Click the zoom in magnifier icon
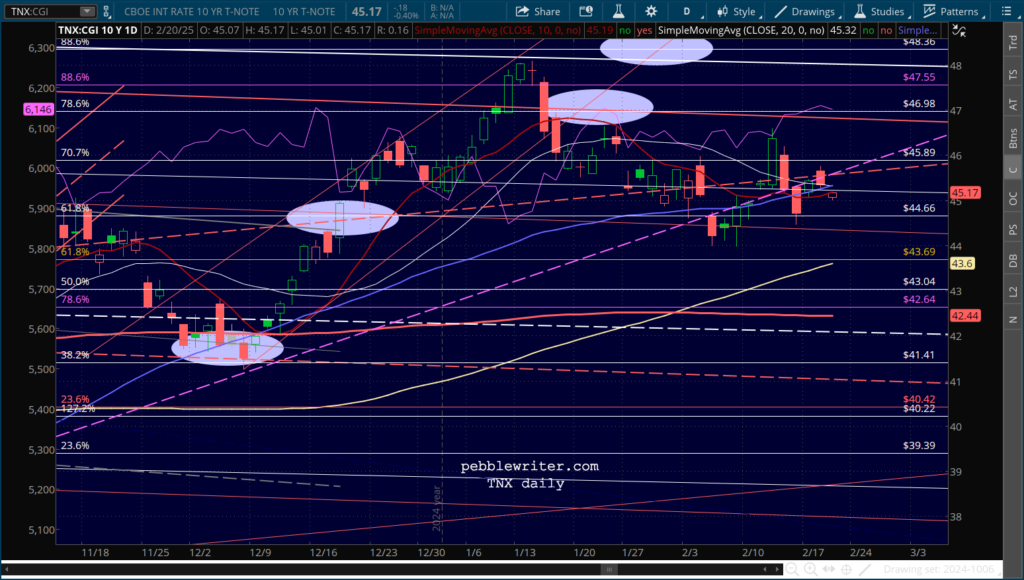 pos(810,570)
